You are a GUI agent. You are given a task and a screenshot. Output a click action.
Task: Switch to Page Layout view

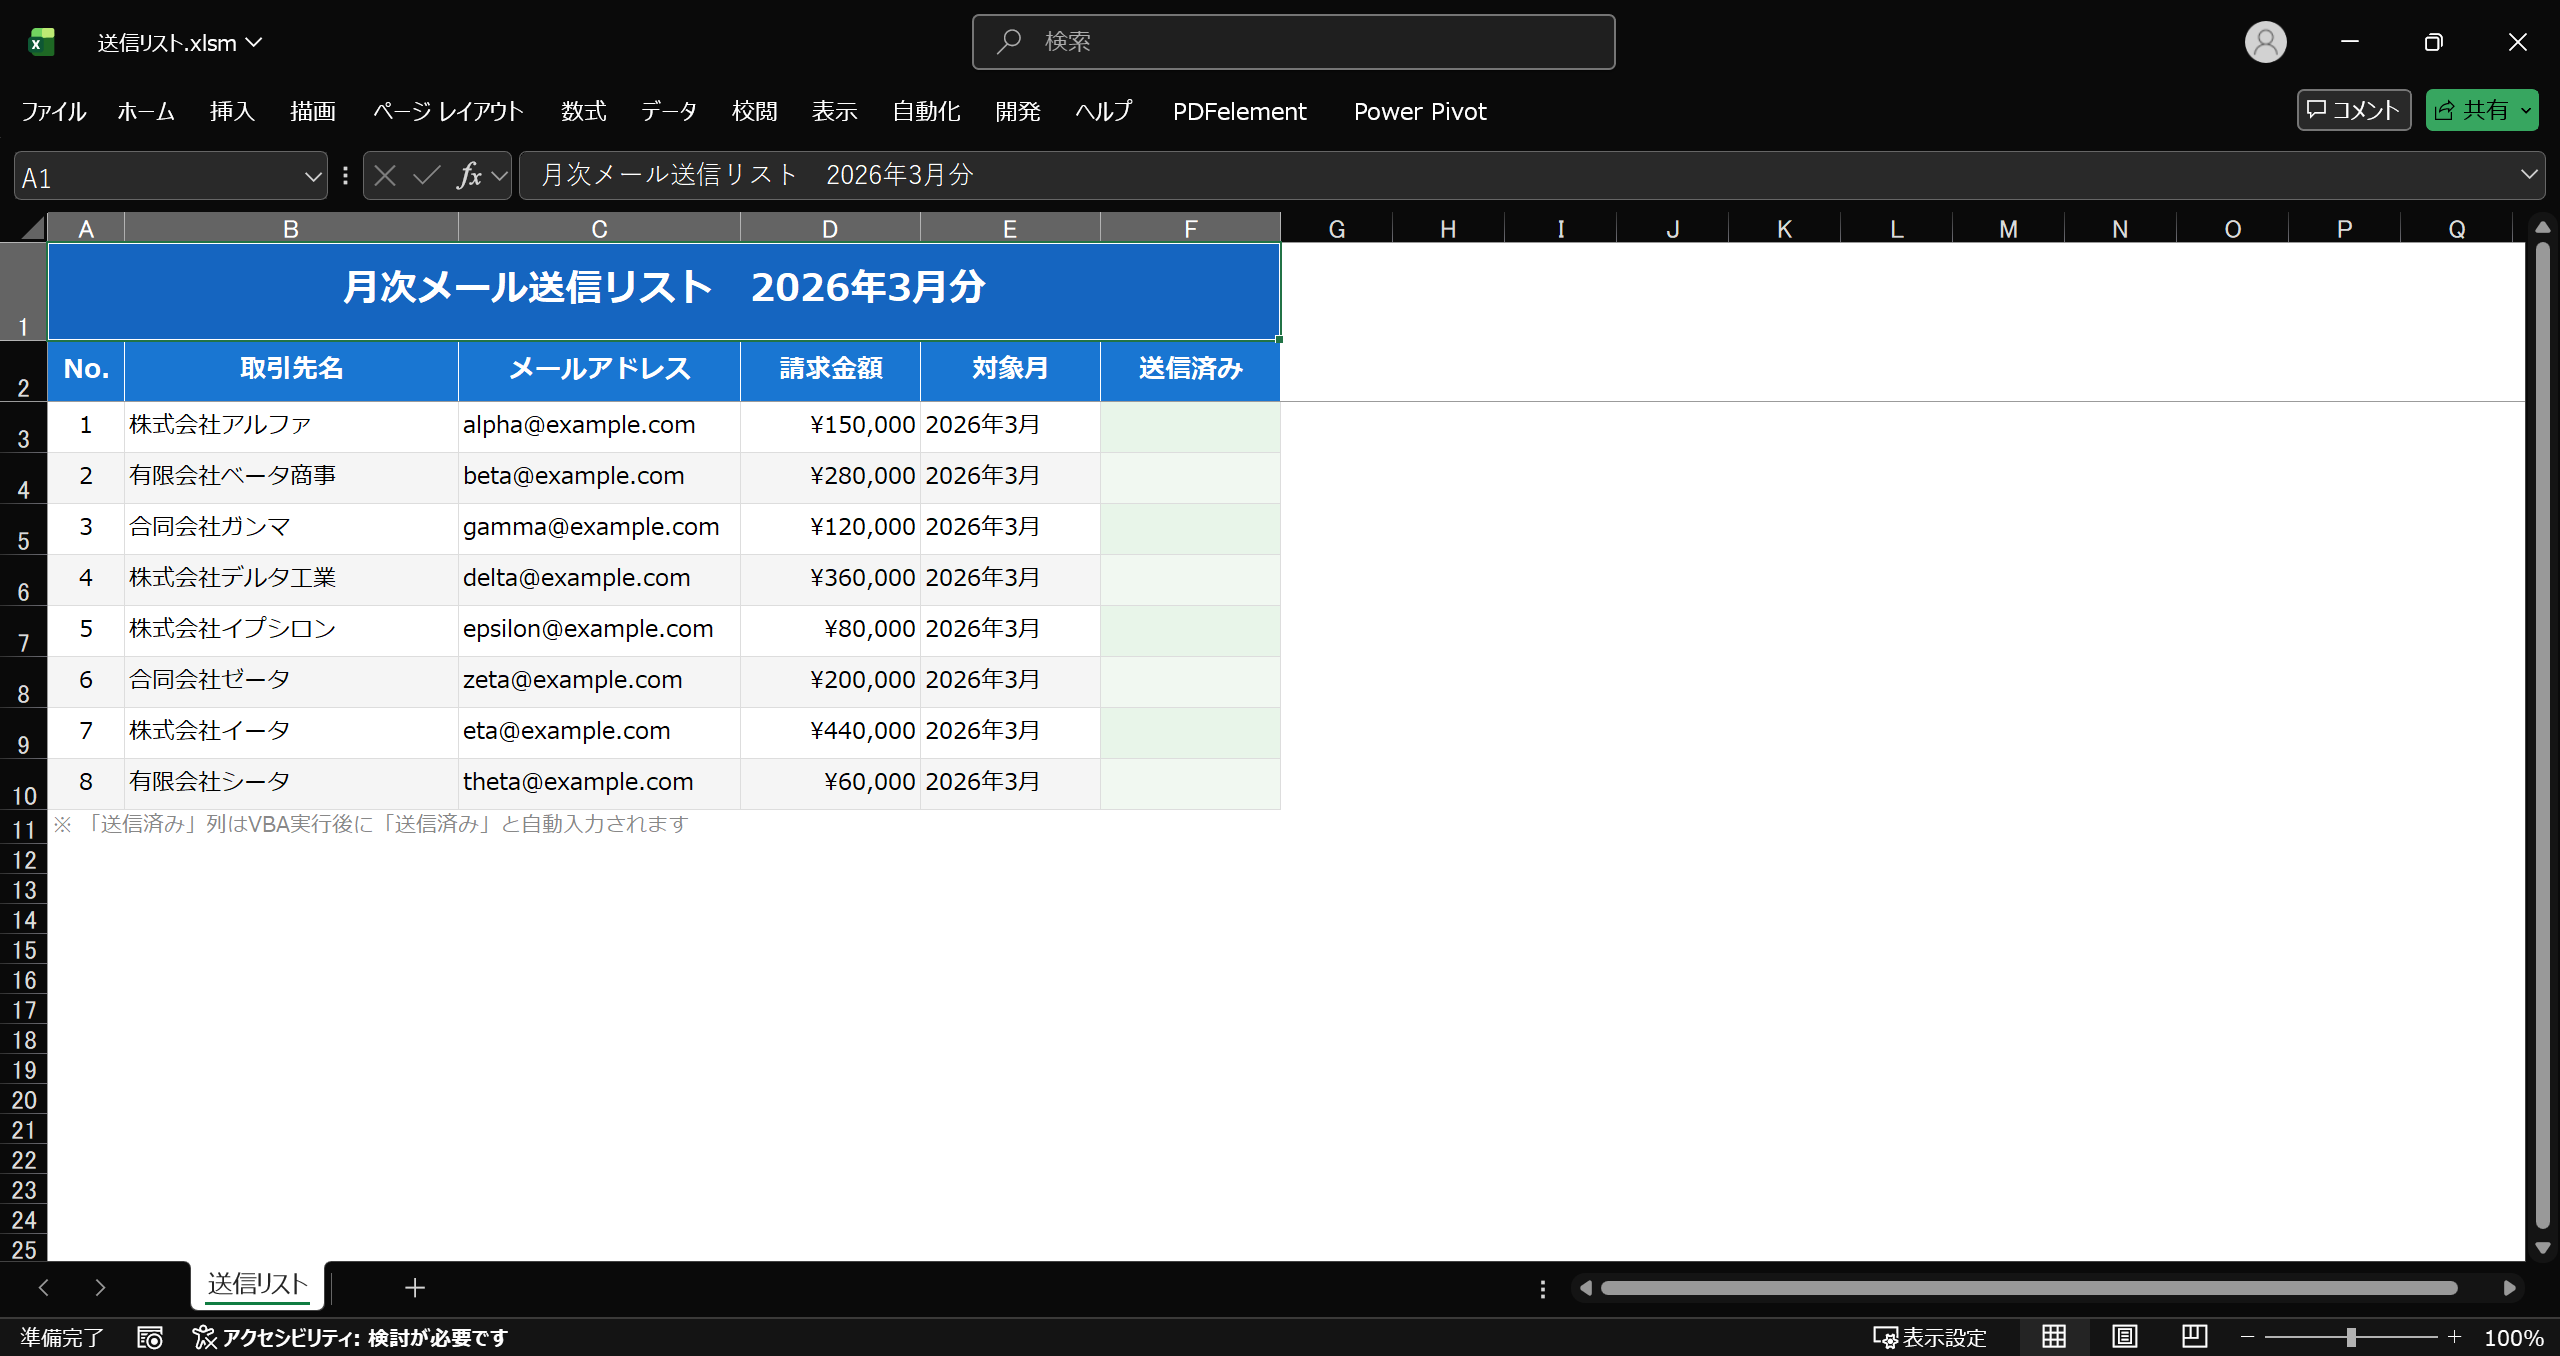click(x=2124, y=1337)
